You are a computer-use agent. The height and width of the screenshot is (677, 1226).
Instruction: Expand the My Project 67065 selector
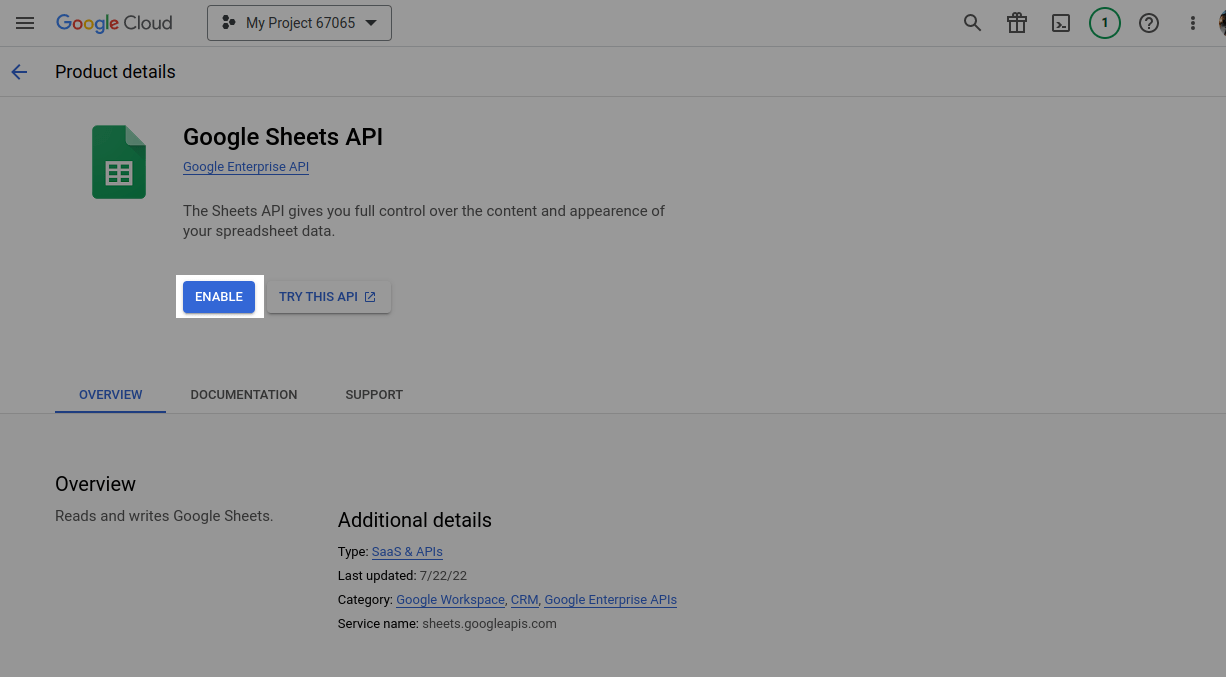coord(299,23)
